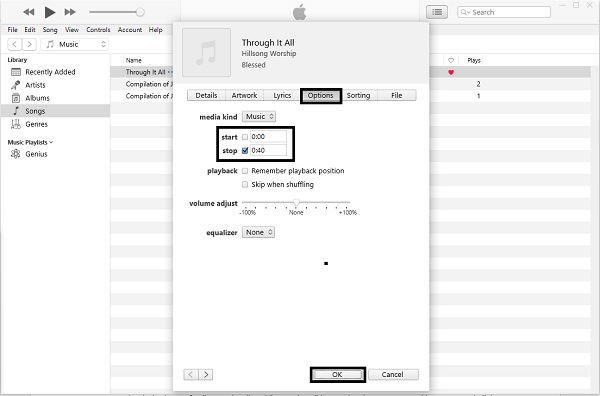
Task: Switch to the Artwork tab
Action: coord(245,95)
